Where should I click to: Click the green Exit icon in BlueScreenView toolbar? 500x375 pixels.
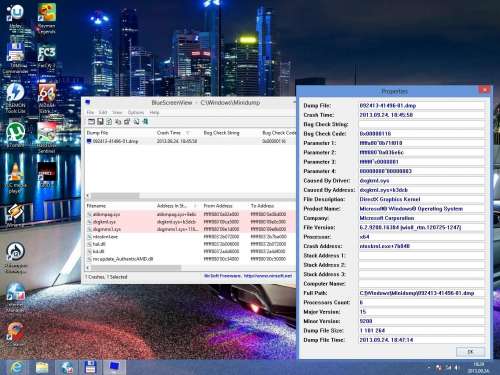pyautogui.click(x=145, y=122)
